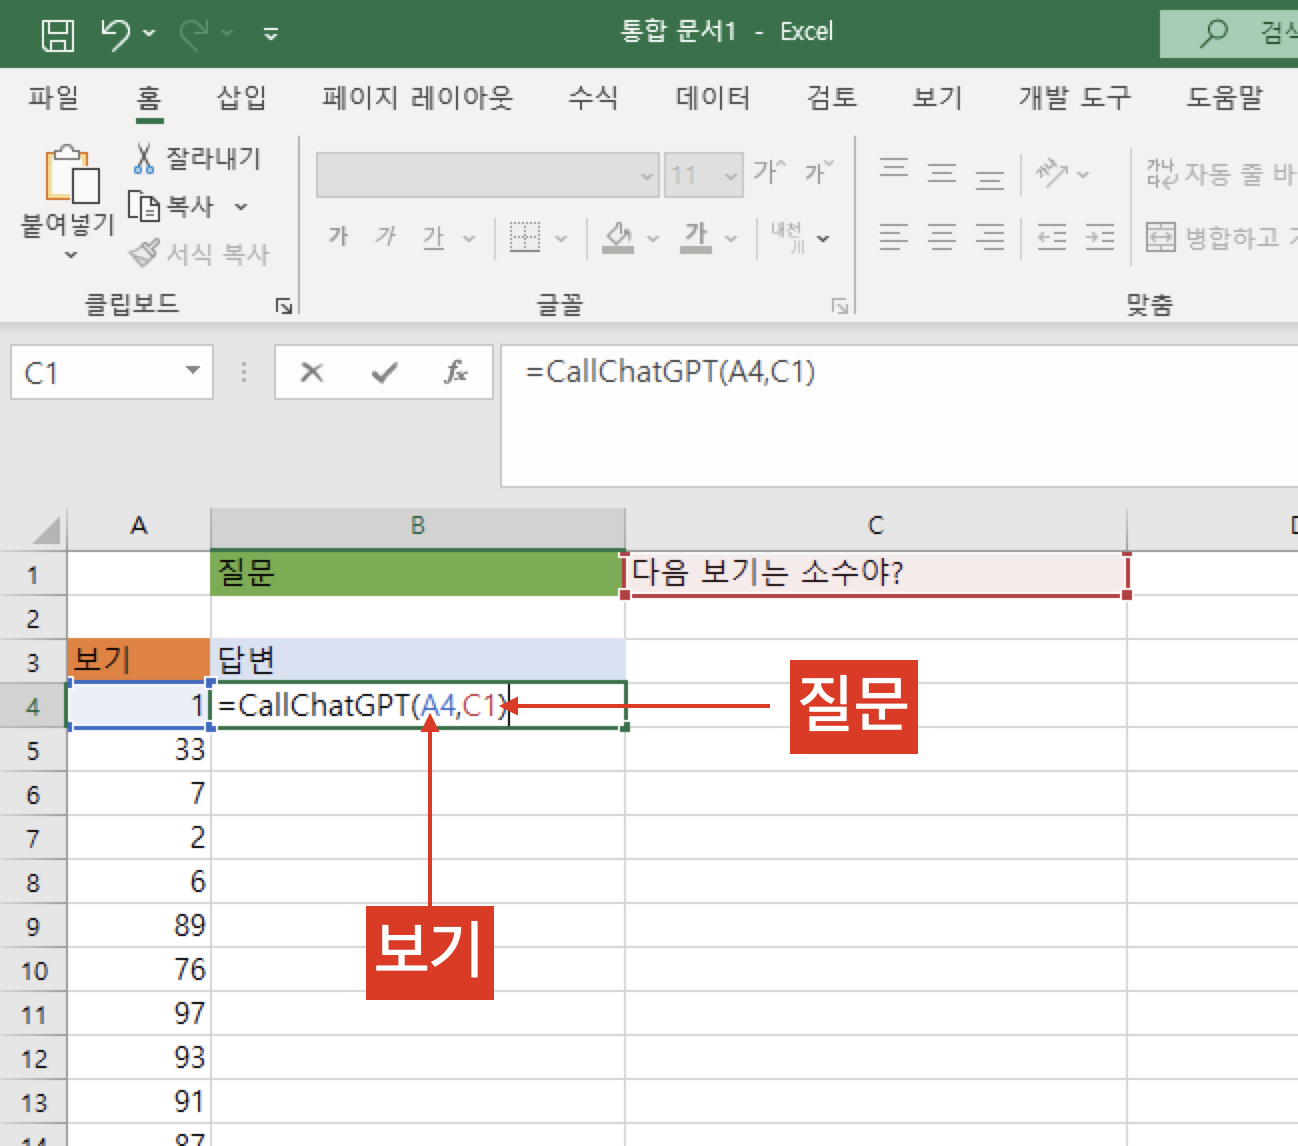The image size is (1298, 1146).
Task: Click 서식 복사 format painter
Action: (200, 254)
